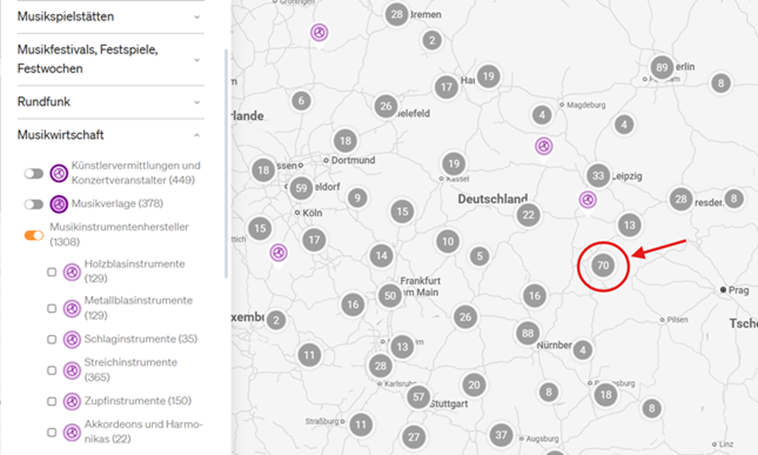The width and height of the screenshot is (758, 455).
Task: Open cluster 59 near Düsseldorf
Action: [301, 188]
